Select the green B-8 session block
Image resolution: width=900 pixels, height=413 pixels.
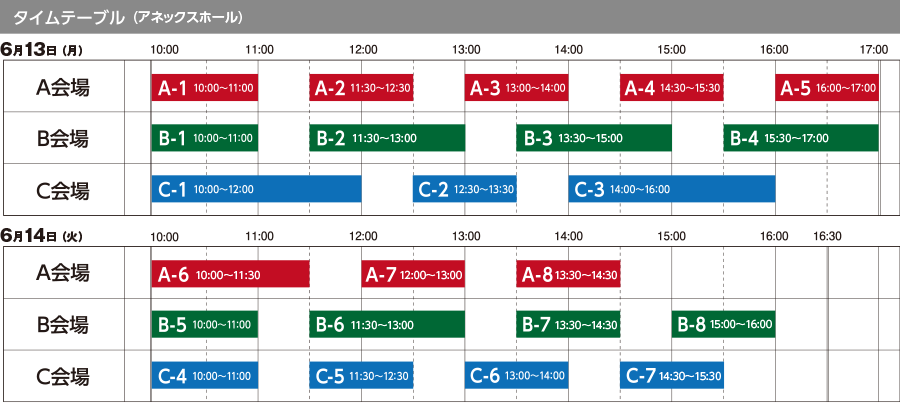click(723, 324)
